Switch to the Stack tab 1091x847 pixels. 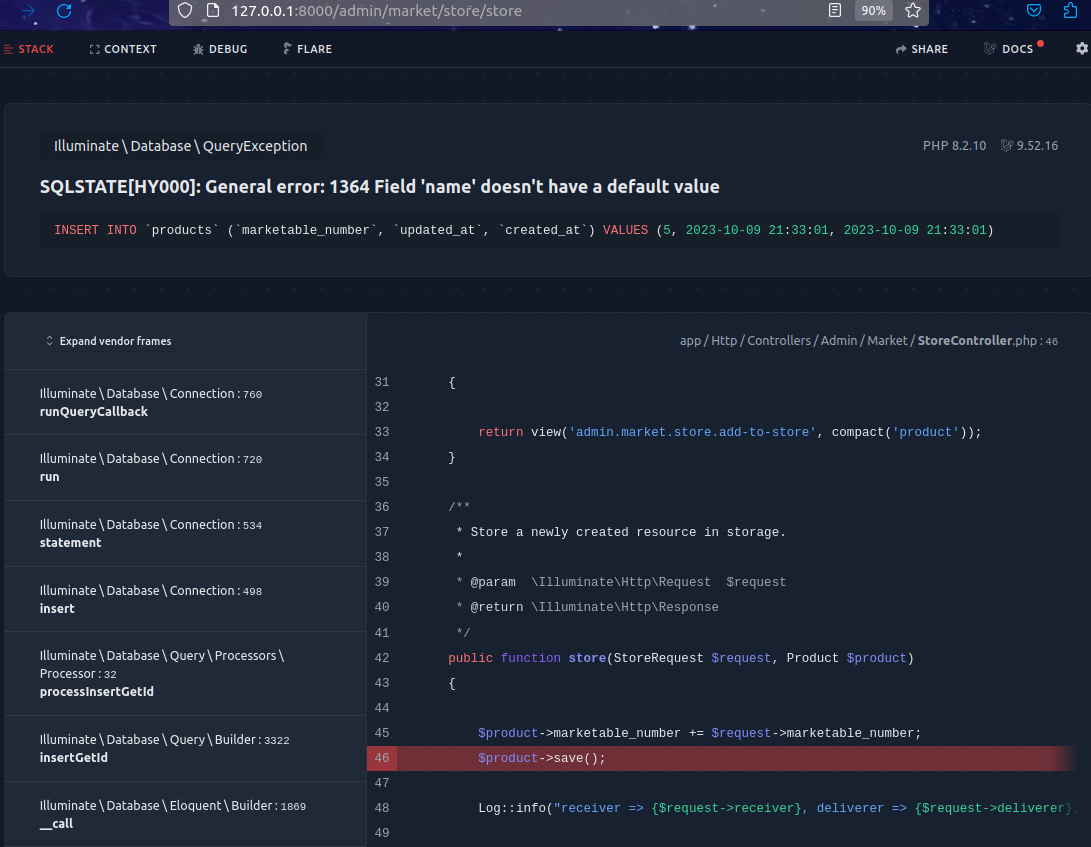pos(29,49)
